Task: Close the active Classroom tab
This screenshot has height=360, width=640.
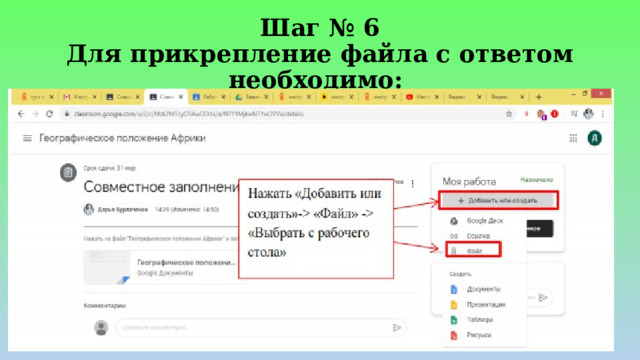Action: click(180, 97)
